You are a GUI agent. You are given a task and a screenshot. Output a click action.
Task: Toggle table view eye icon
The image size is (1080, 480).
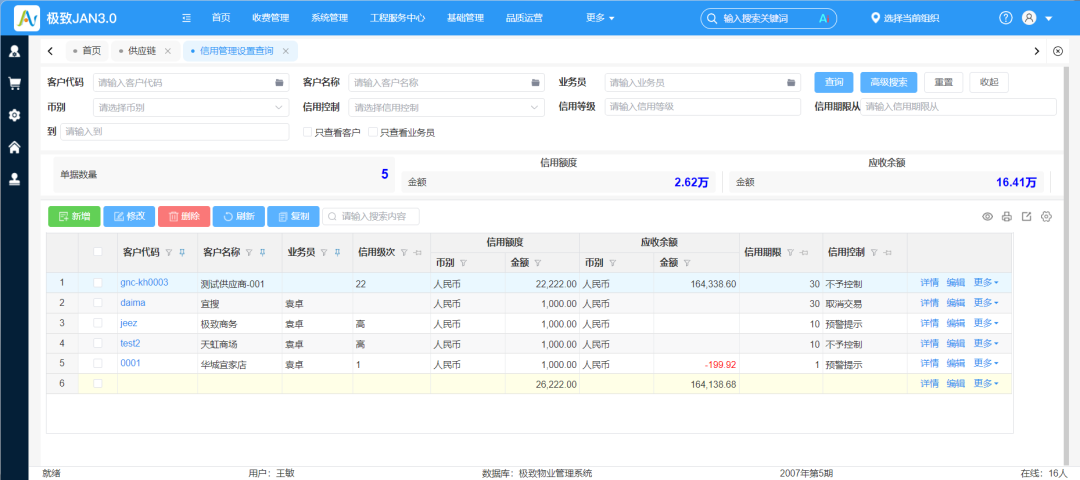pos(987,217)
